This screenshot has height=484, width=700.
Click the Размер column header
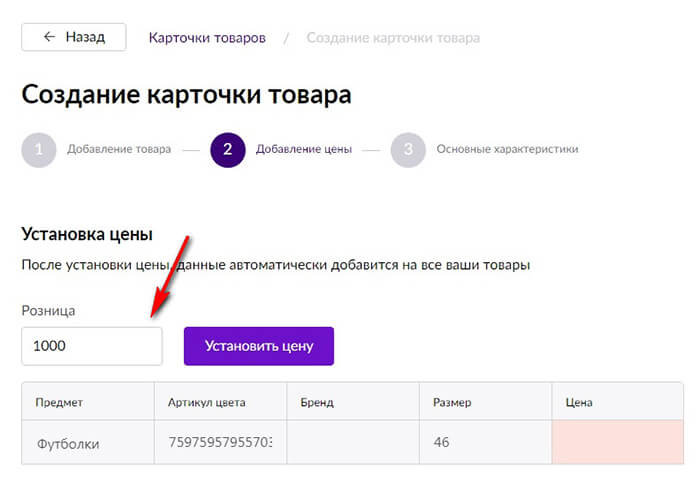452,403
